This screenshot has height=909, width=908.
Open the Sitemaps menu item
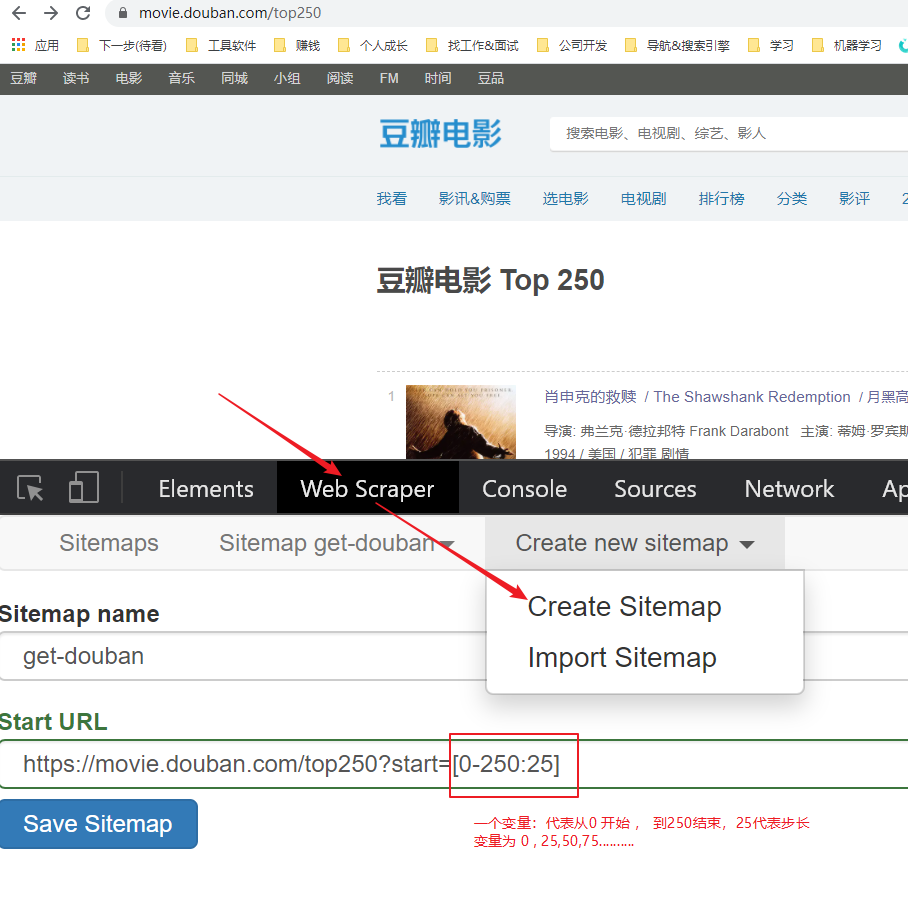point(108,543)
